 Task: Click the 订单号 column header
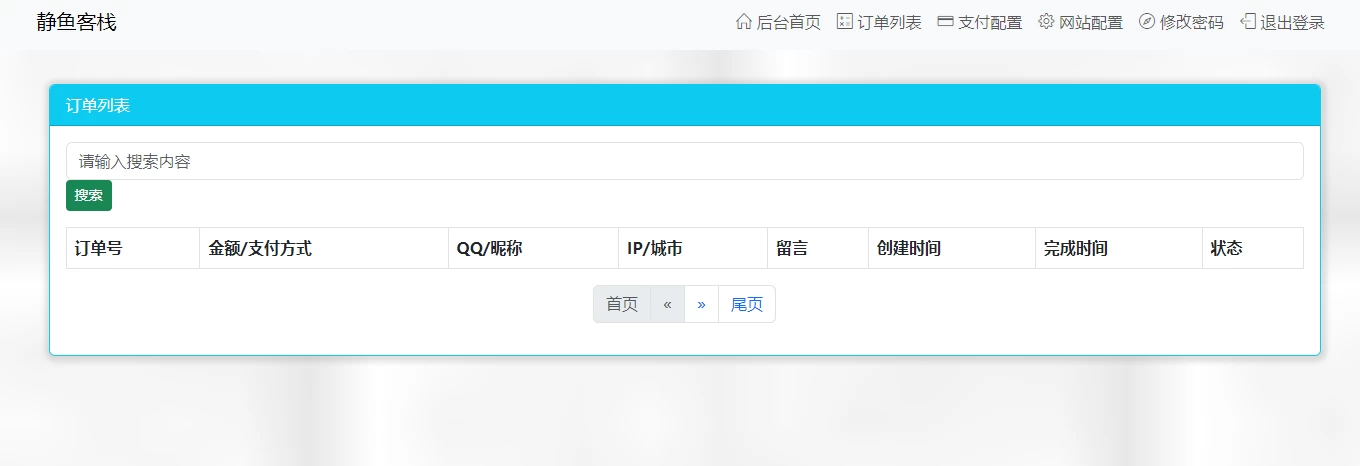99,248
